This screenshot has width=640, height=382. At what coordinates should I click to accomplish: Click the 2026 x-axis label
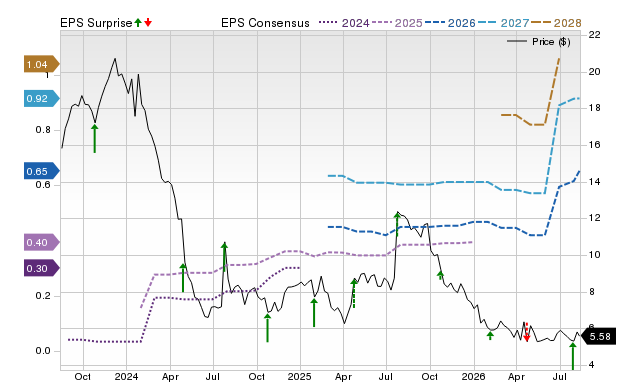pos(473,376)
